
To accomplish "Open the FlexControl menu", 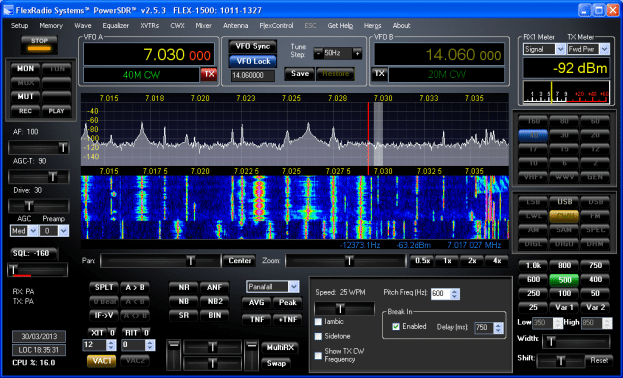I will pos(276,25).
